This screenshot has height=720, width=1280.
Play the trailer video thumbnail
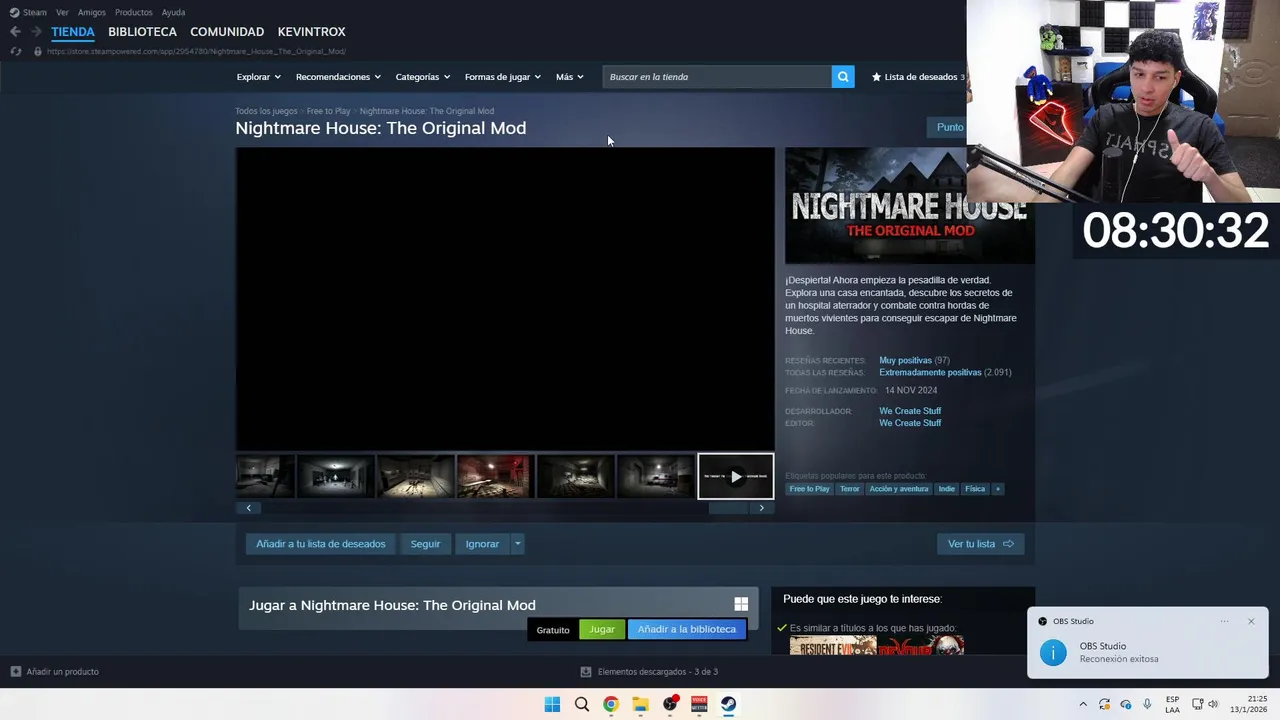(735, 476)
